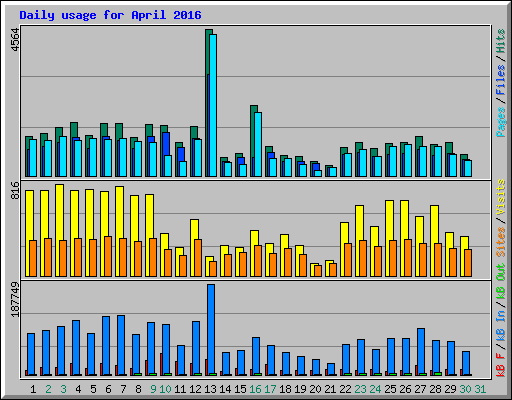Click the kB F legend label
This screenshot has width=512, height=400.
[501, 365]
